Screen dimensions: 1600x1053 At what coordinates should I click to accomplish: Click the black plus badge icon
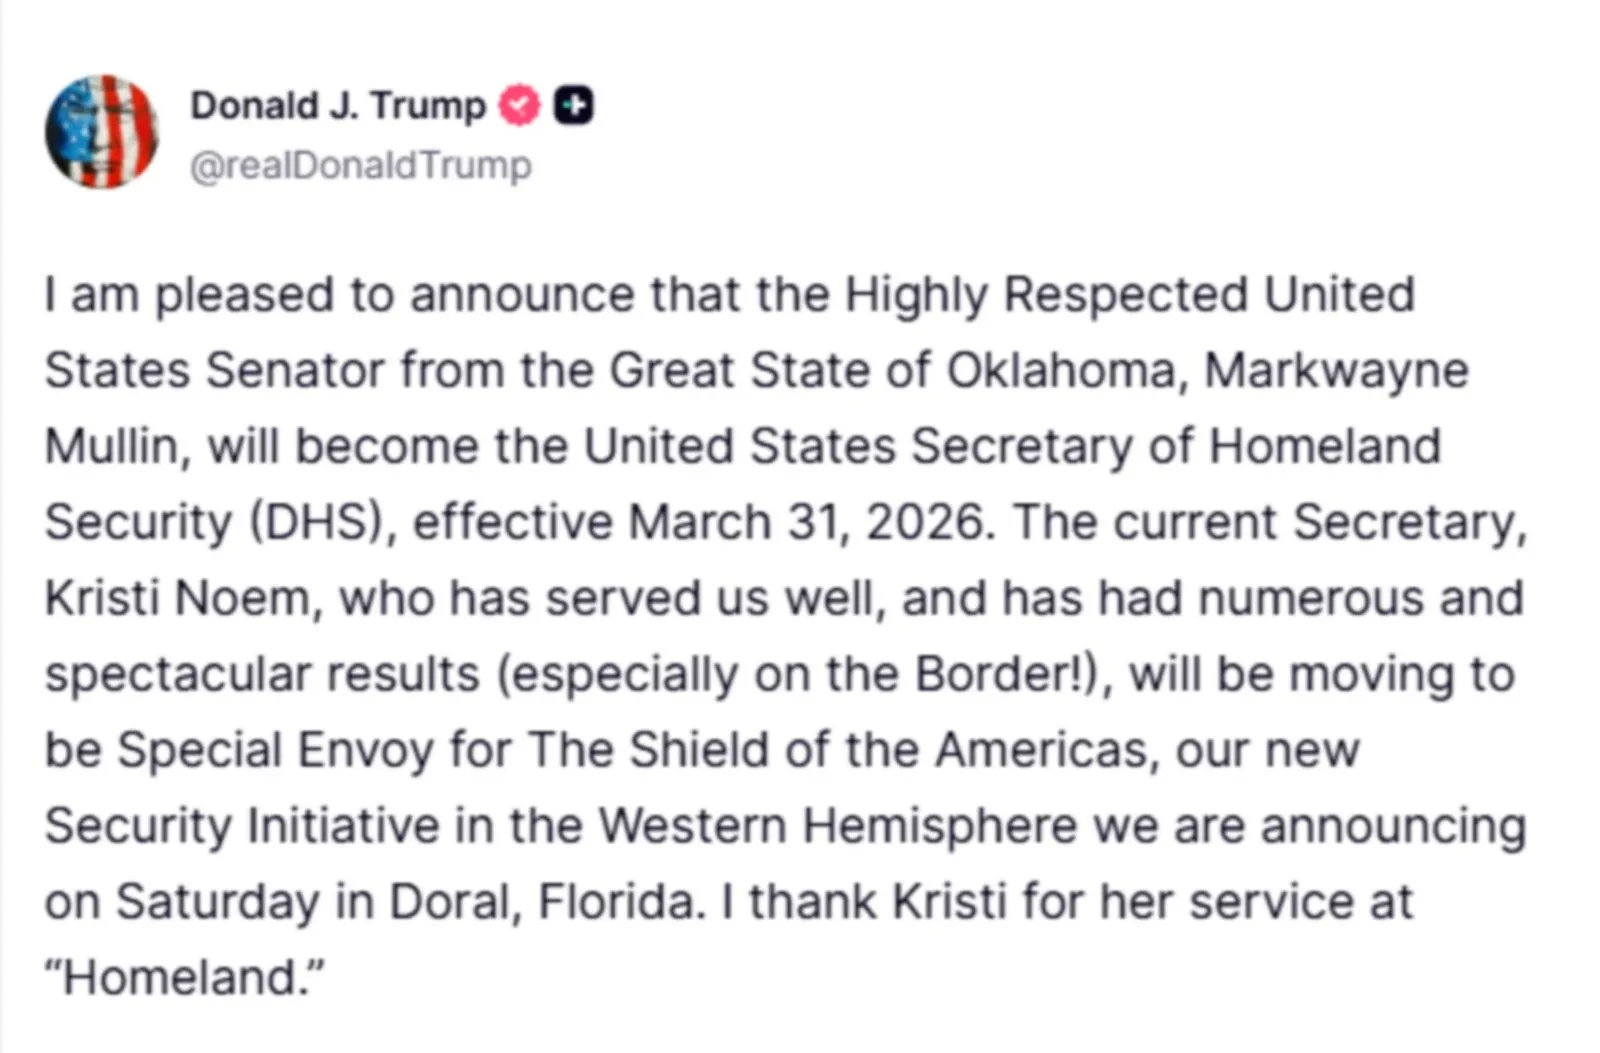tap(574, 105)
